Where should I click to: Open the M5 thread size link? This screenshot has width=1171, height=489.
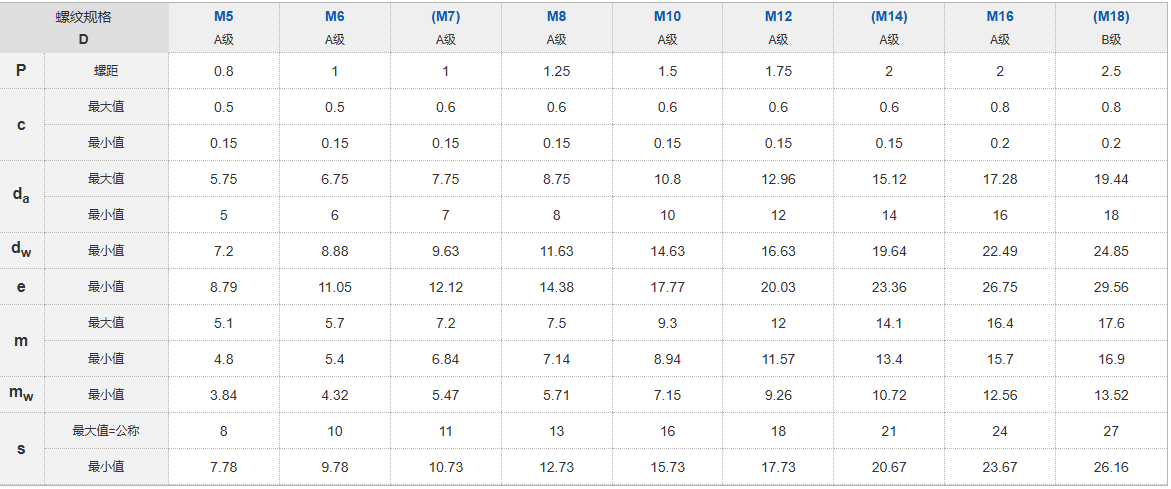[x=224, y=16]
